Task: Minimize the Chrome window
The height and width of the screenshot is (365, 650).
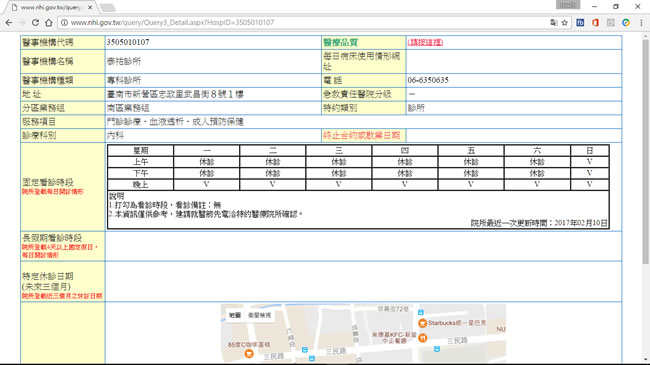Action: point(594,7)
